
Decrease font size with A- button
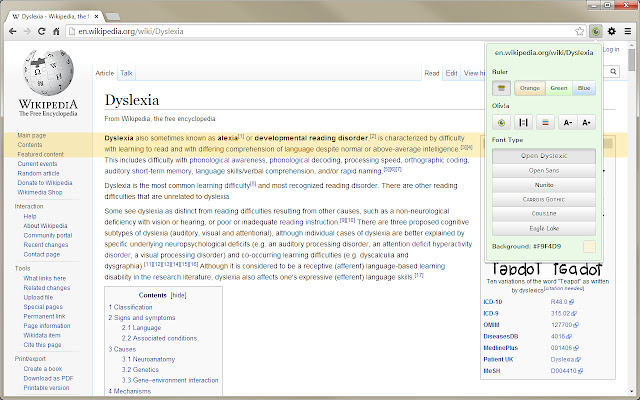pyautogui.click(x=567, y=122)
